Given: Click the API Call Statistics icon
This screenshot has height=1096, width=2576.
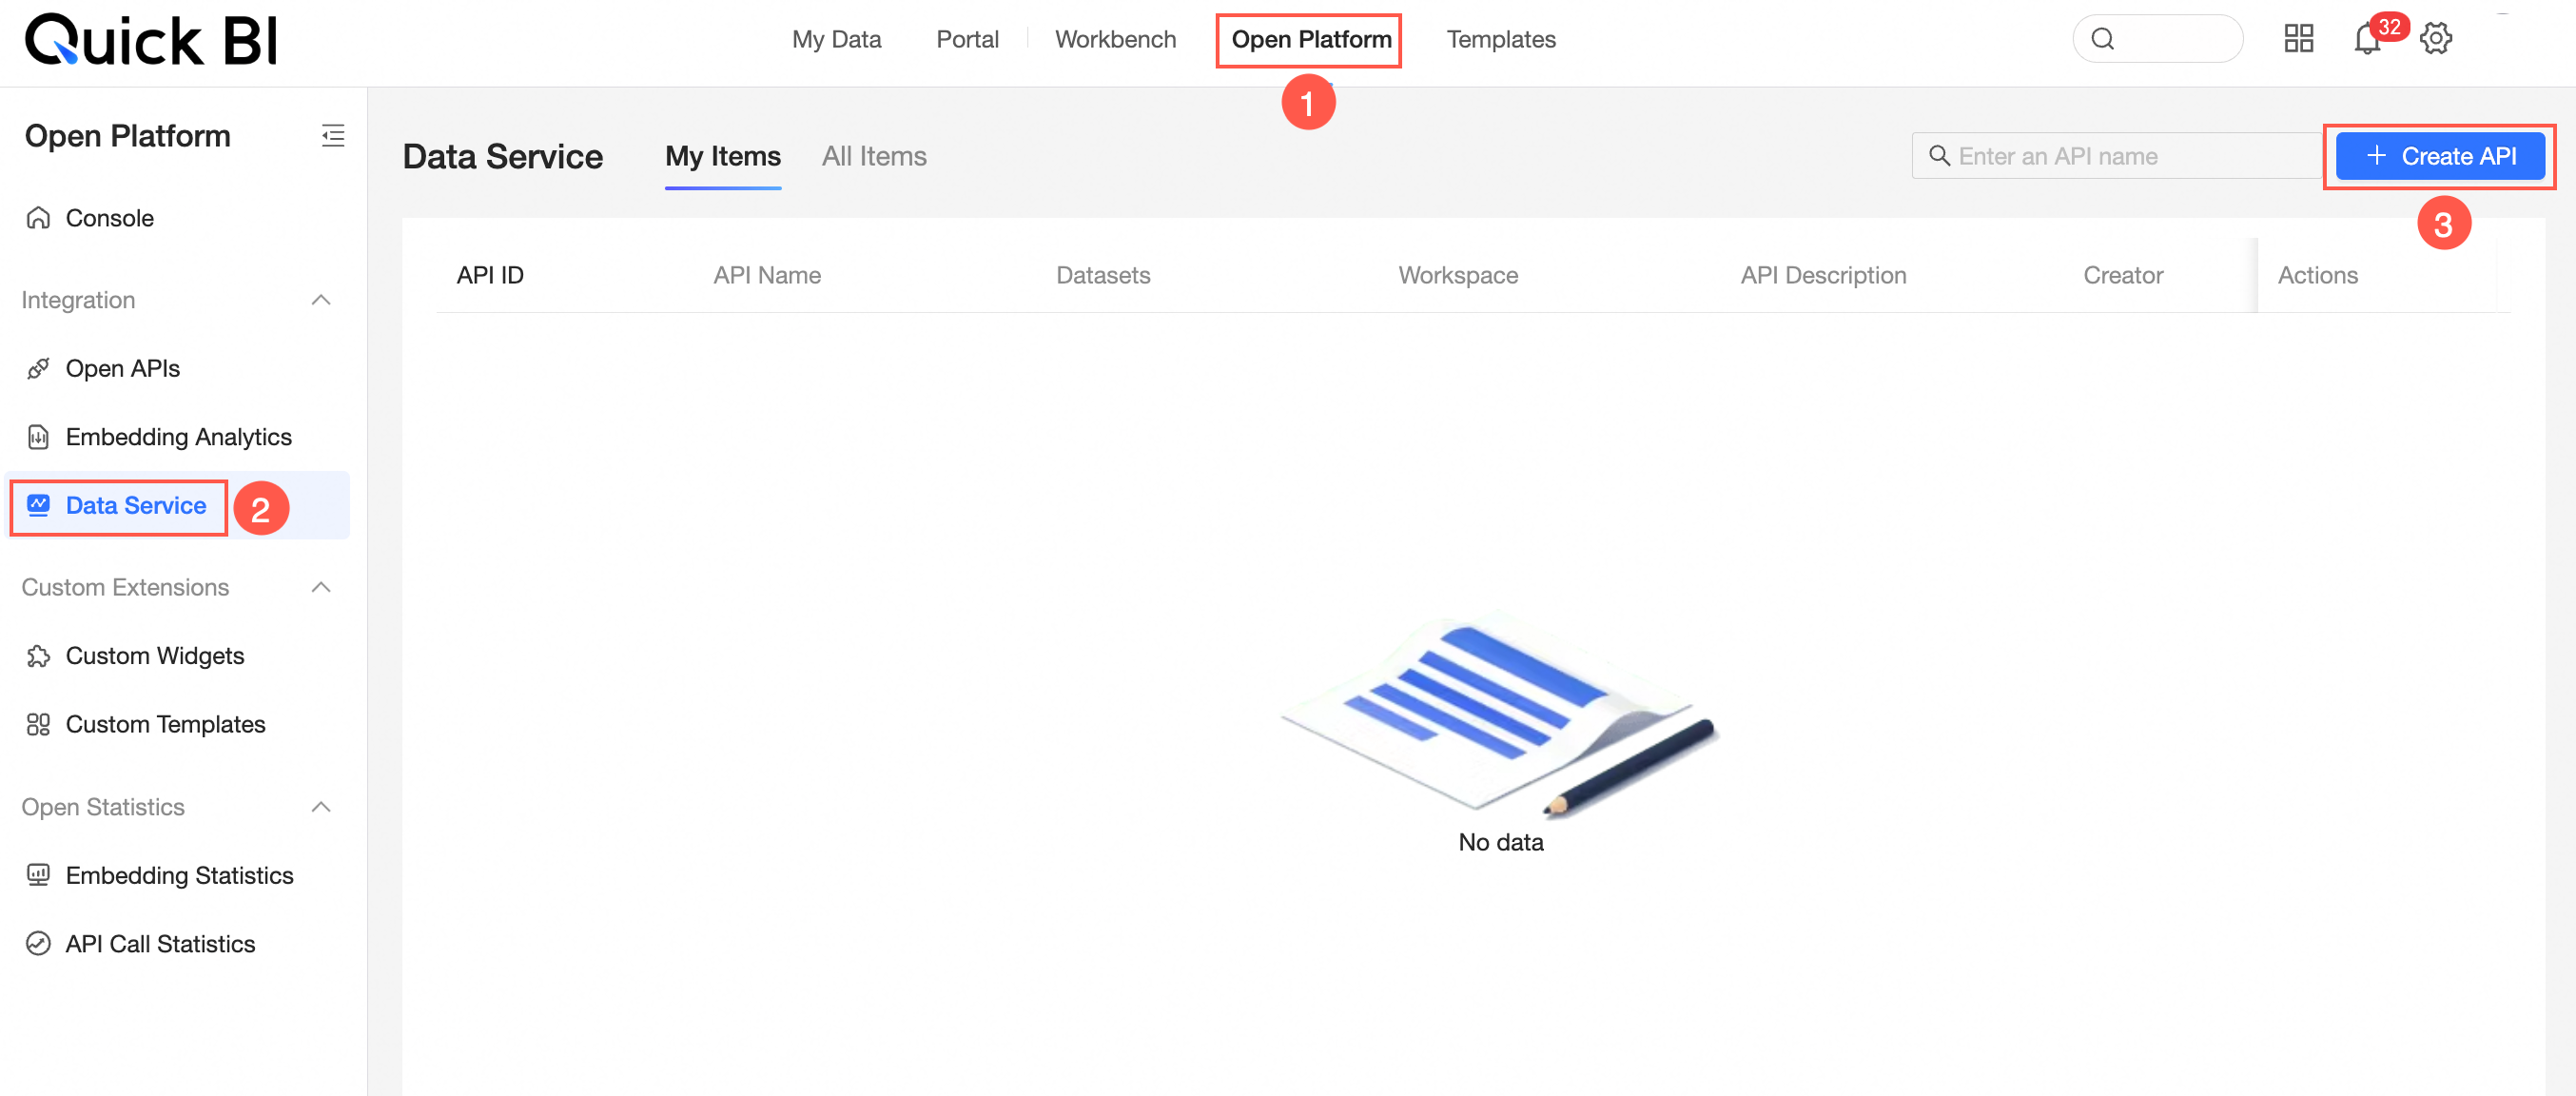Looking at the screenshot, I should tap(38, 944).
